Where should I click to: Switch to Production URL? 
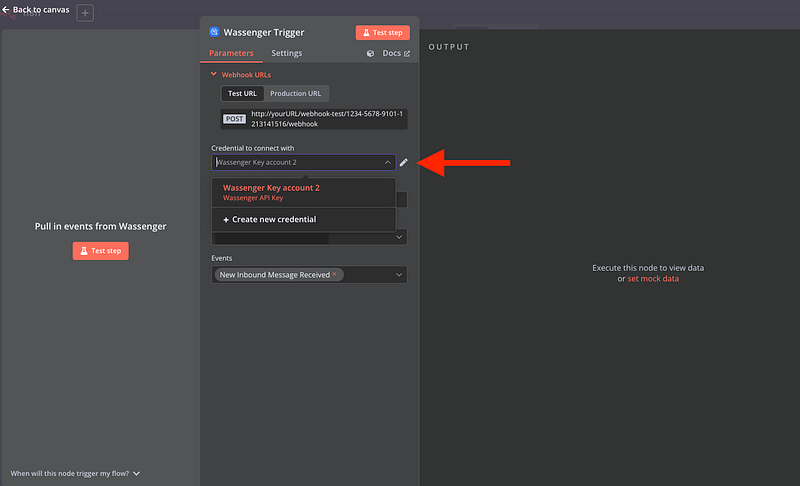pos(295,93)
